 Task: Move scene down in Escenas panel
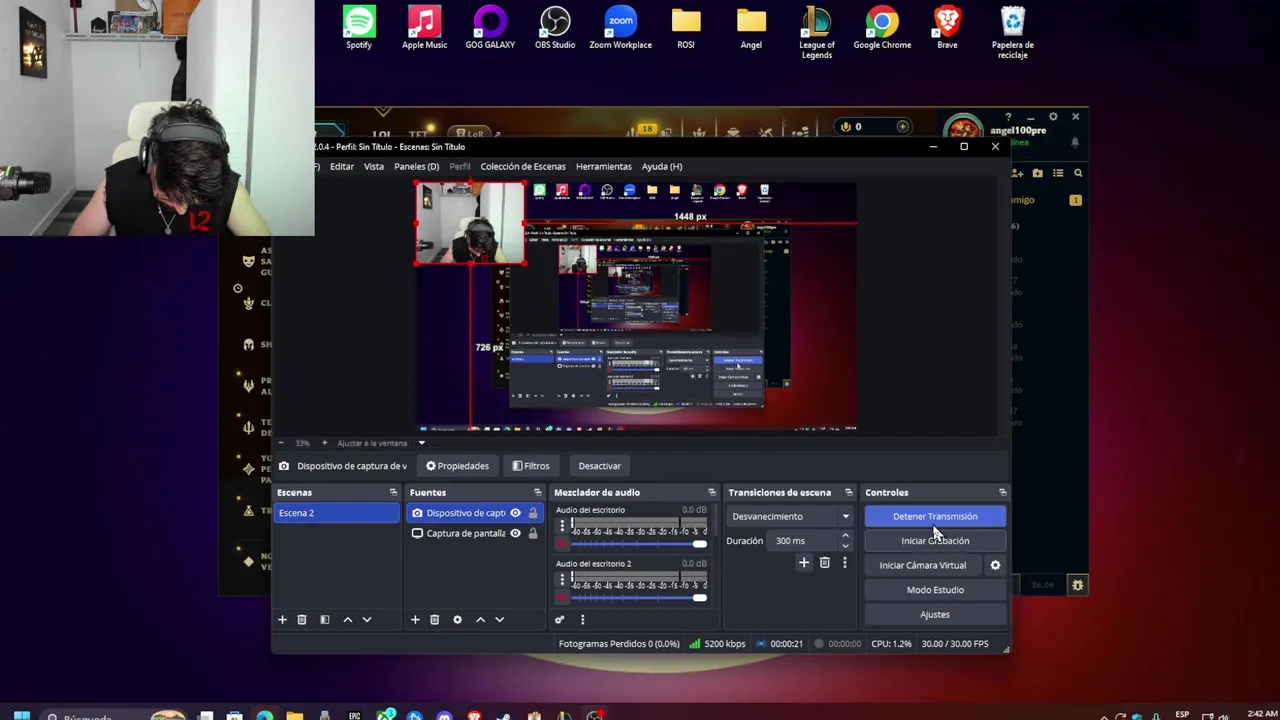coord(367,620)
